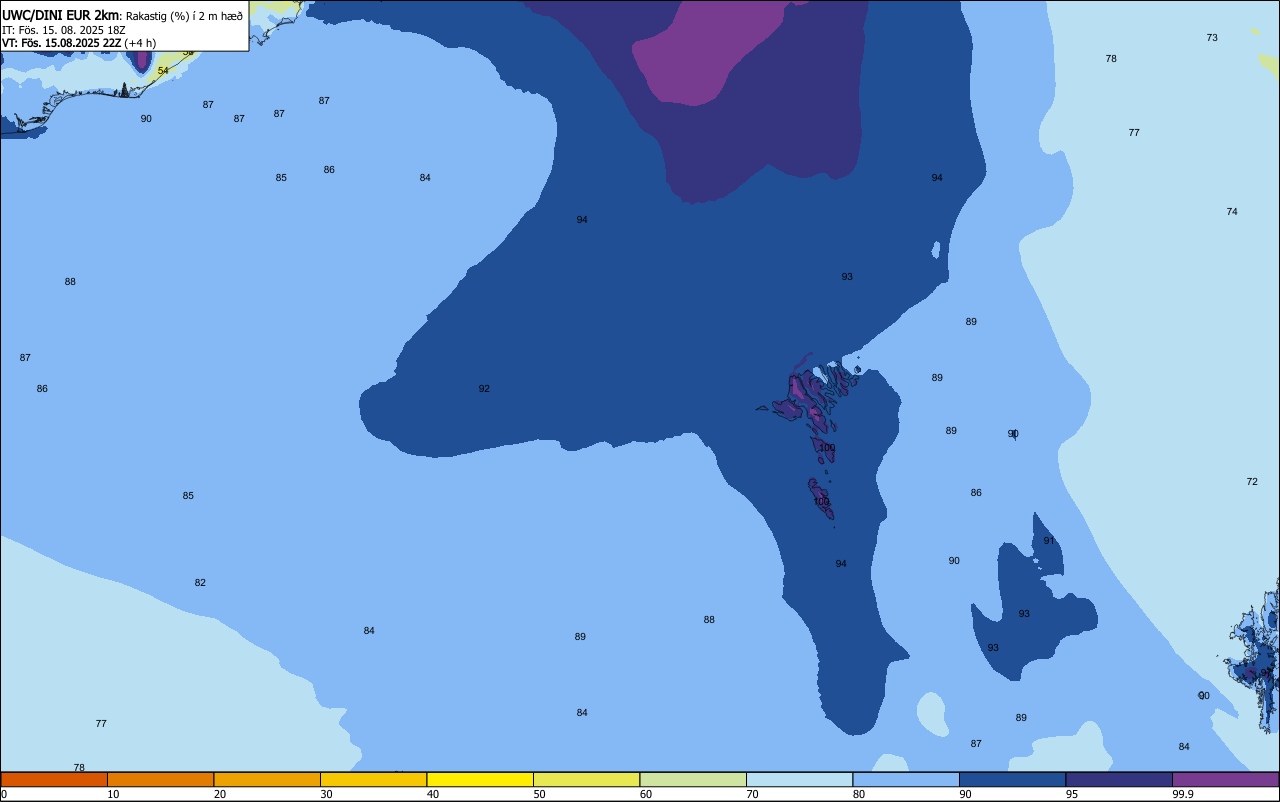Pick the 40–50 bright yellow legend swatch

pos(480,779)
